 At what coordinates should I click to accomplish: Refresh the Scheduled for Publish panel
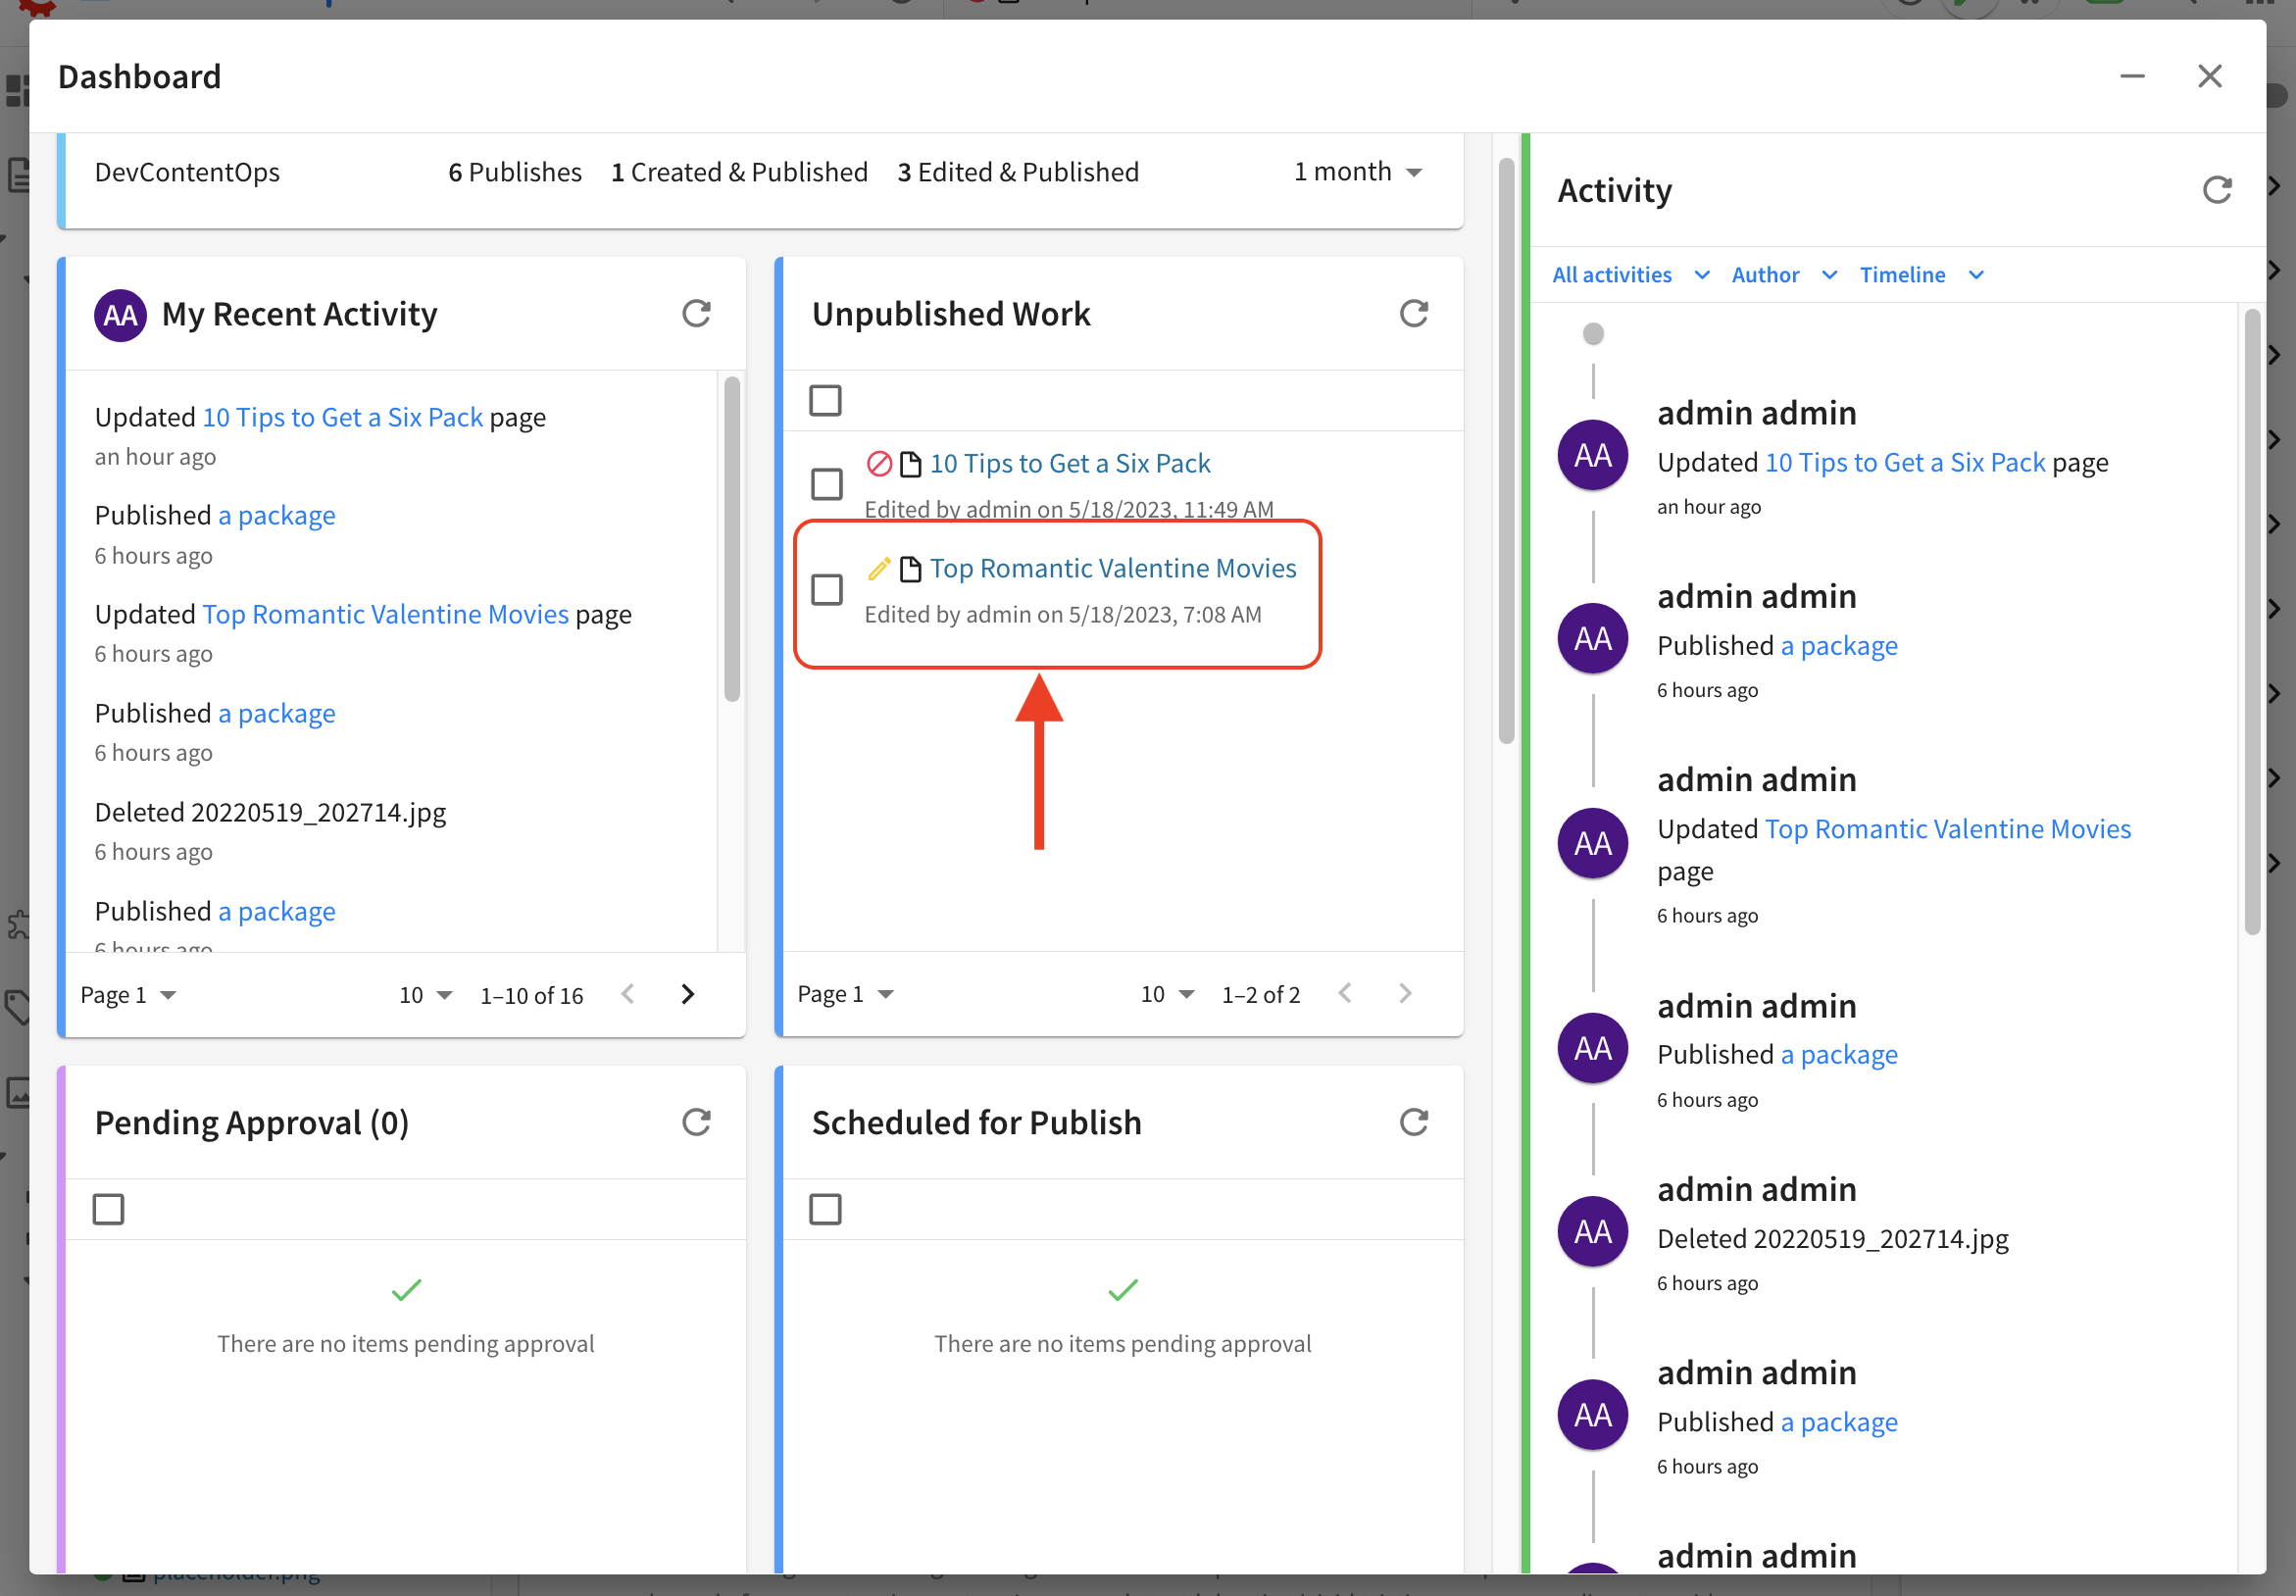tap(1414, 1122)
